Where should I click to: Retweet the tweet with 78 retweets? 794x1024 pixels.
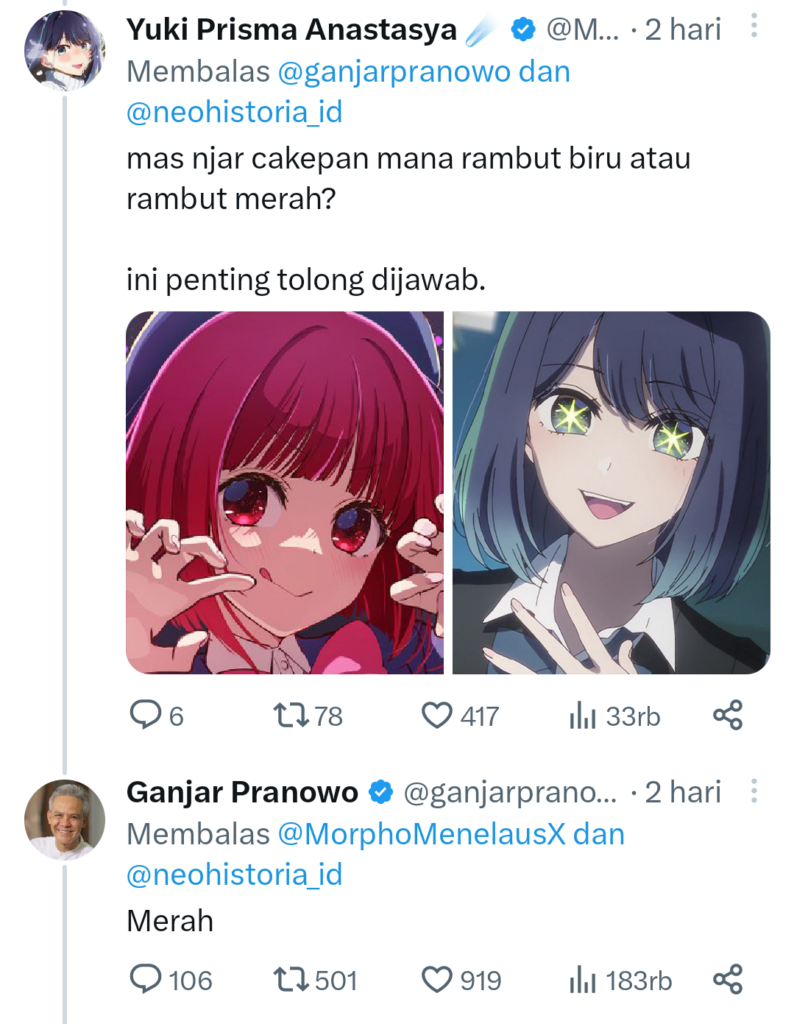tap(291, 715)
